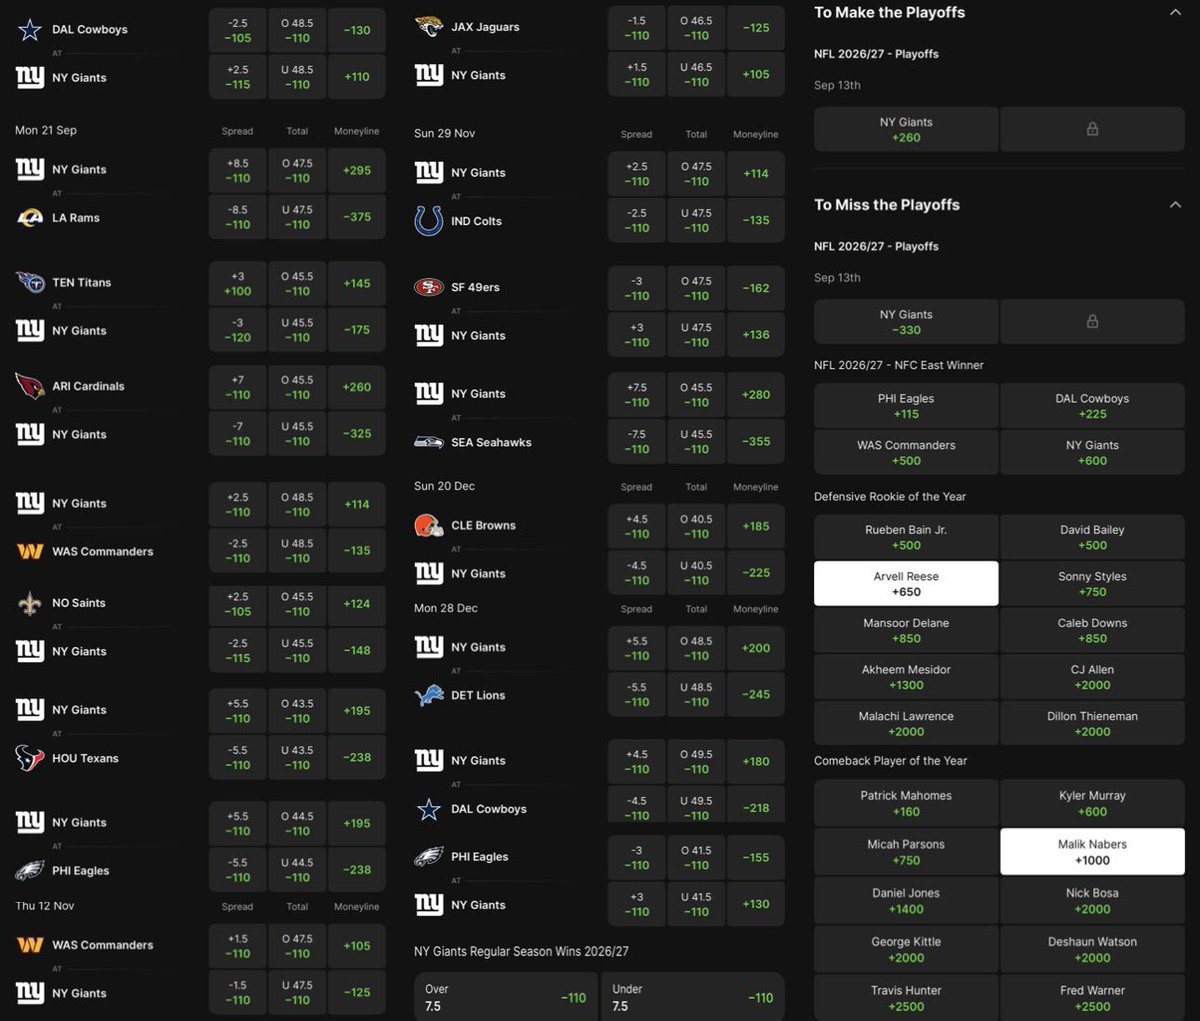Screen dimensions: 1200x1021
Task: Click NY Giants logo opposite the DET Lions
Action: click(x=429, y=647)
